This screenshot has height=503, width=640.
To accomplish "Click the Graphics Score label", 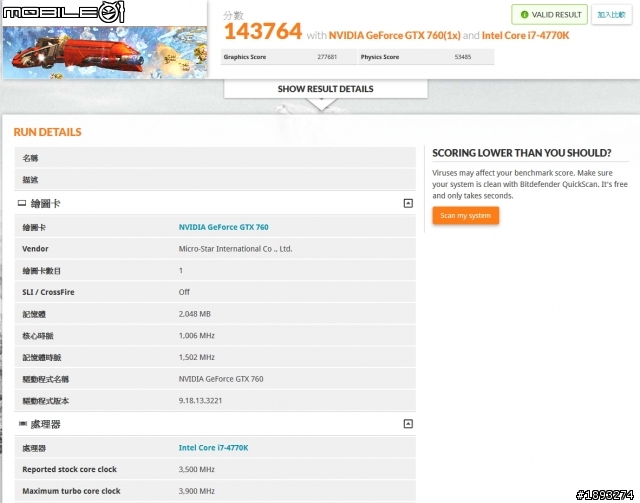I will tap(244, 57).
